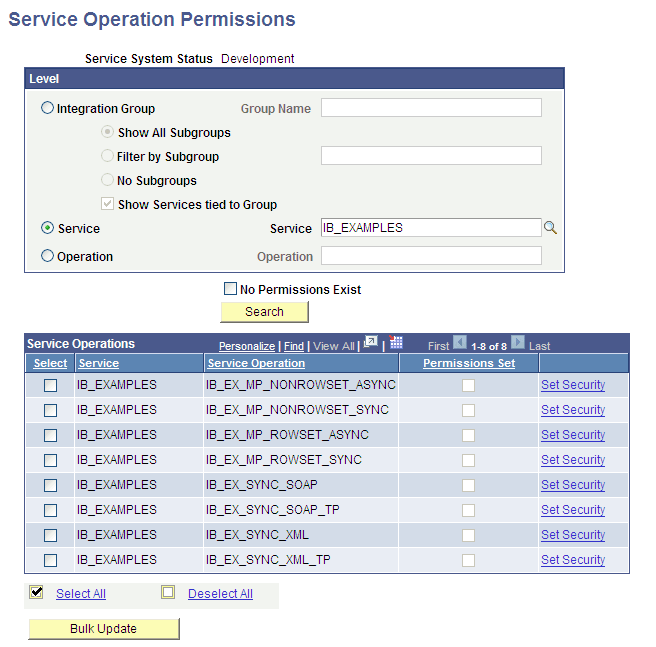Tick Select box for IB_EX_SYNC_SOAP row
Screen dimensions: 656x647
(x=51, y=485)
